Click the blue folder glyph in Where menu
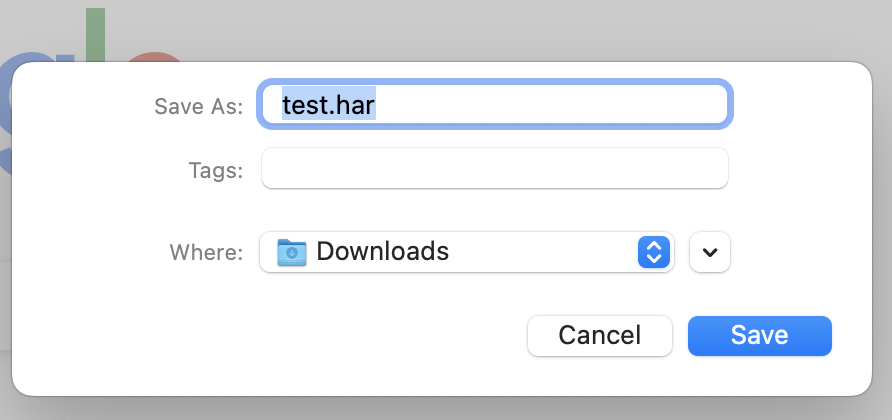 291,252
